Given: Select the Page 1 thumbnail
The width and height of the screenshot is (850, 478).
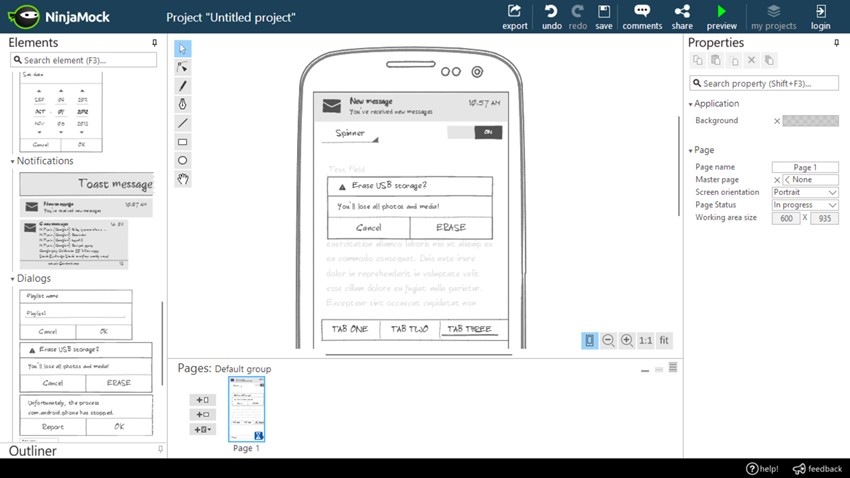Looking at the screenshot, I should click(246, 409).
